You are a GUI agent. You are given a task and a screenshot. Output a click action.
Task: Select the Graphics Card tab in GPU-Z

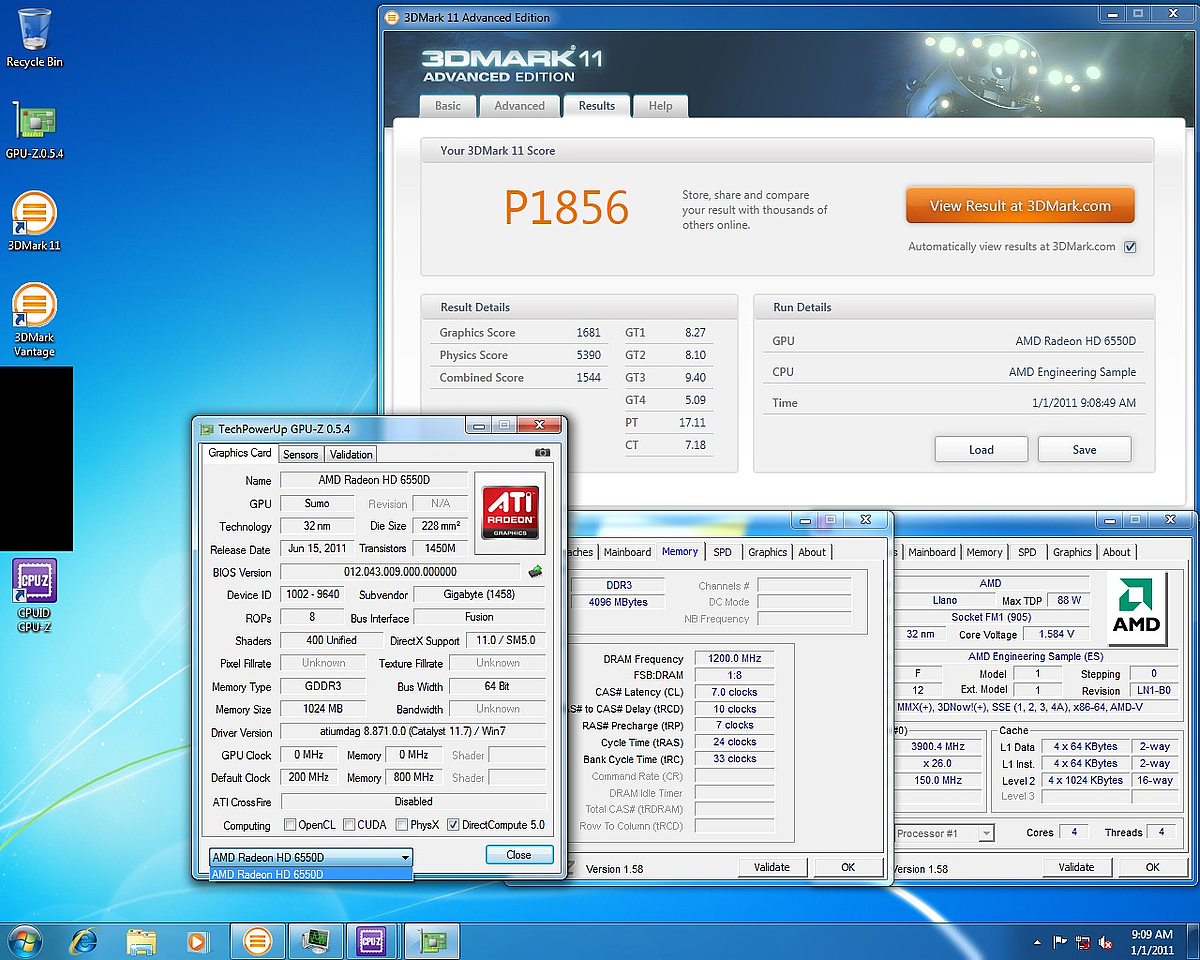tap(240, 453)
